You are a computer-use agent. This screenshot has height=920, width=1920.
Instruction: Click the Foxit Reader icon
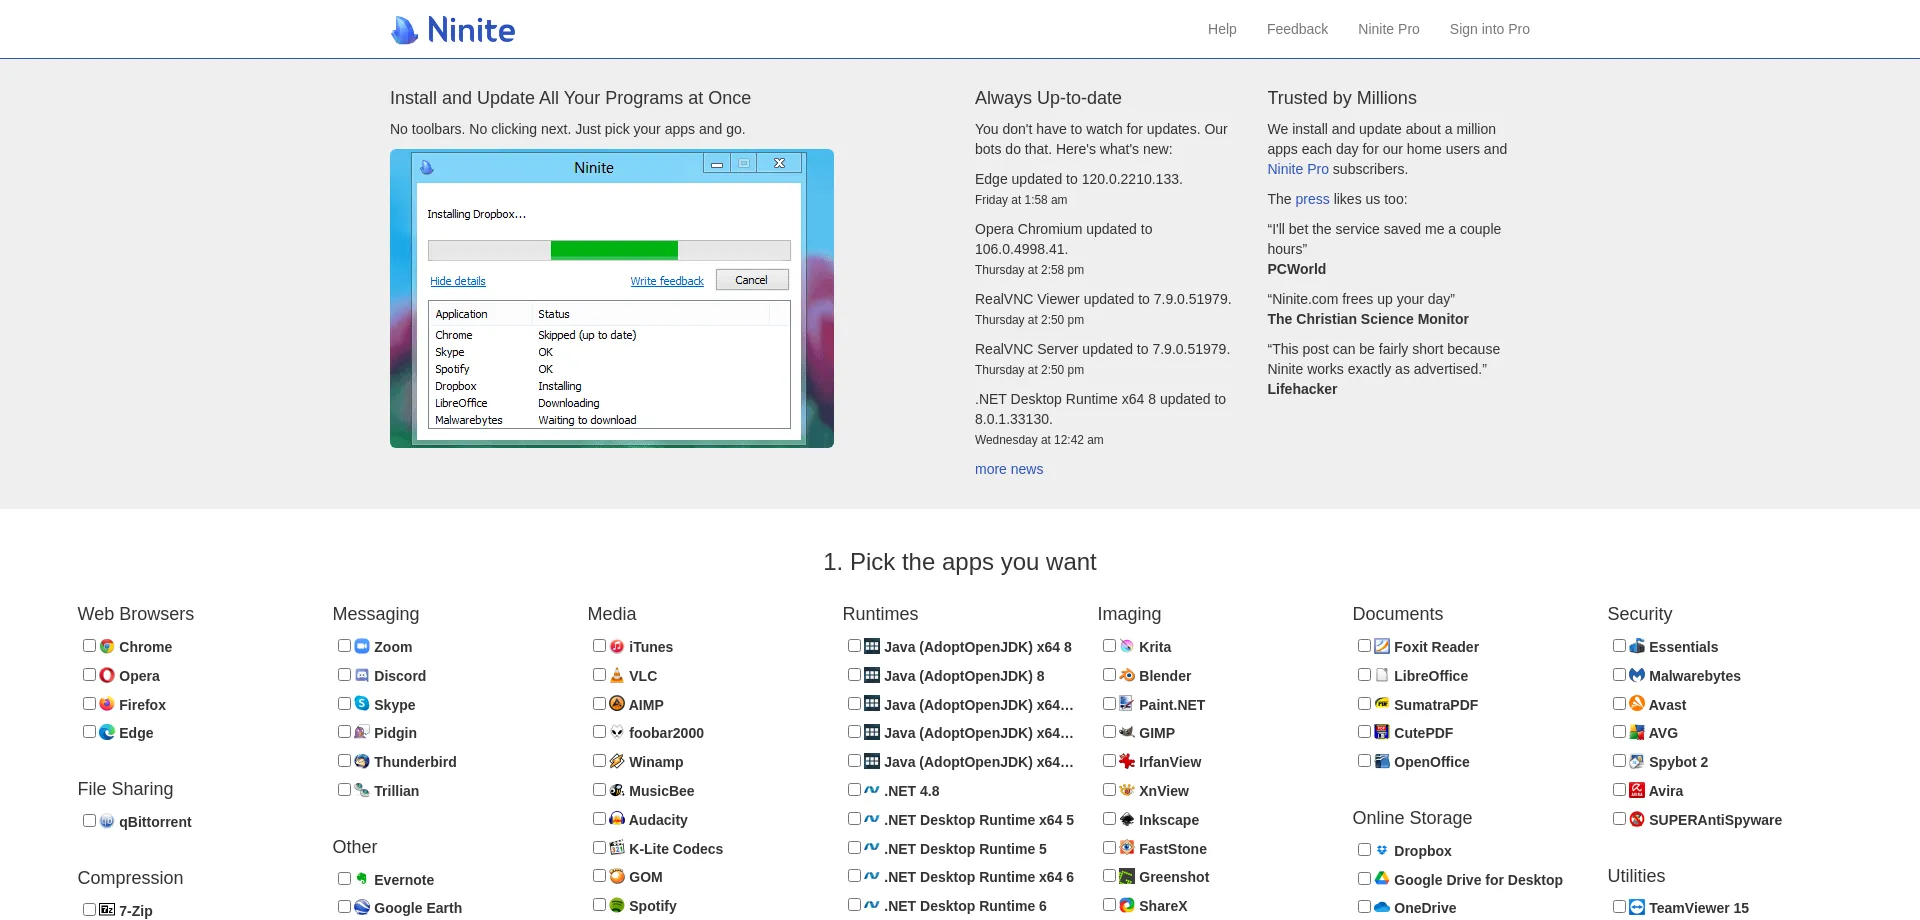click(1382, 647)
